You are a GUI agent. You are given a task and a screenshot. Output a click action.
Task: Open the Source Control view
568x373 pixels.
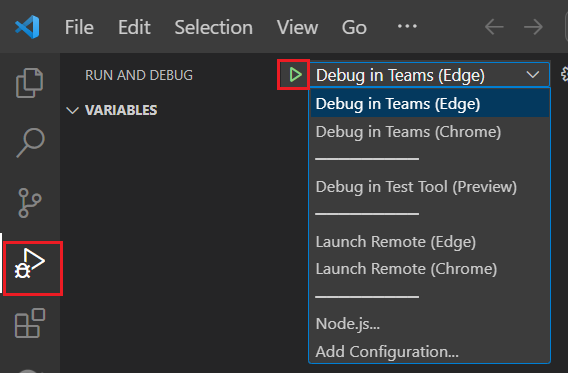pyautogui.click(x=29, y=203)
